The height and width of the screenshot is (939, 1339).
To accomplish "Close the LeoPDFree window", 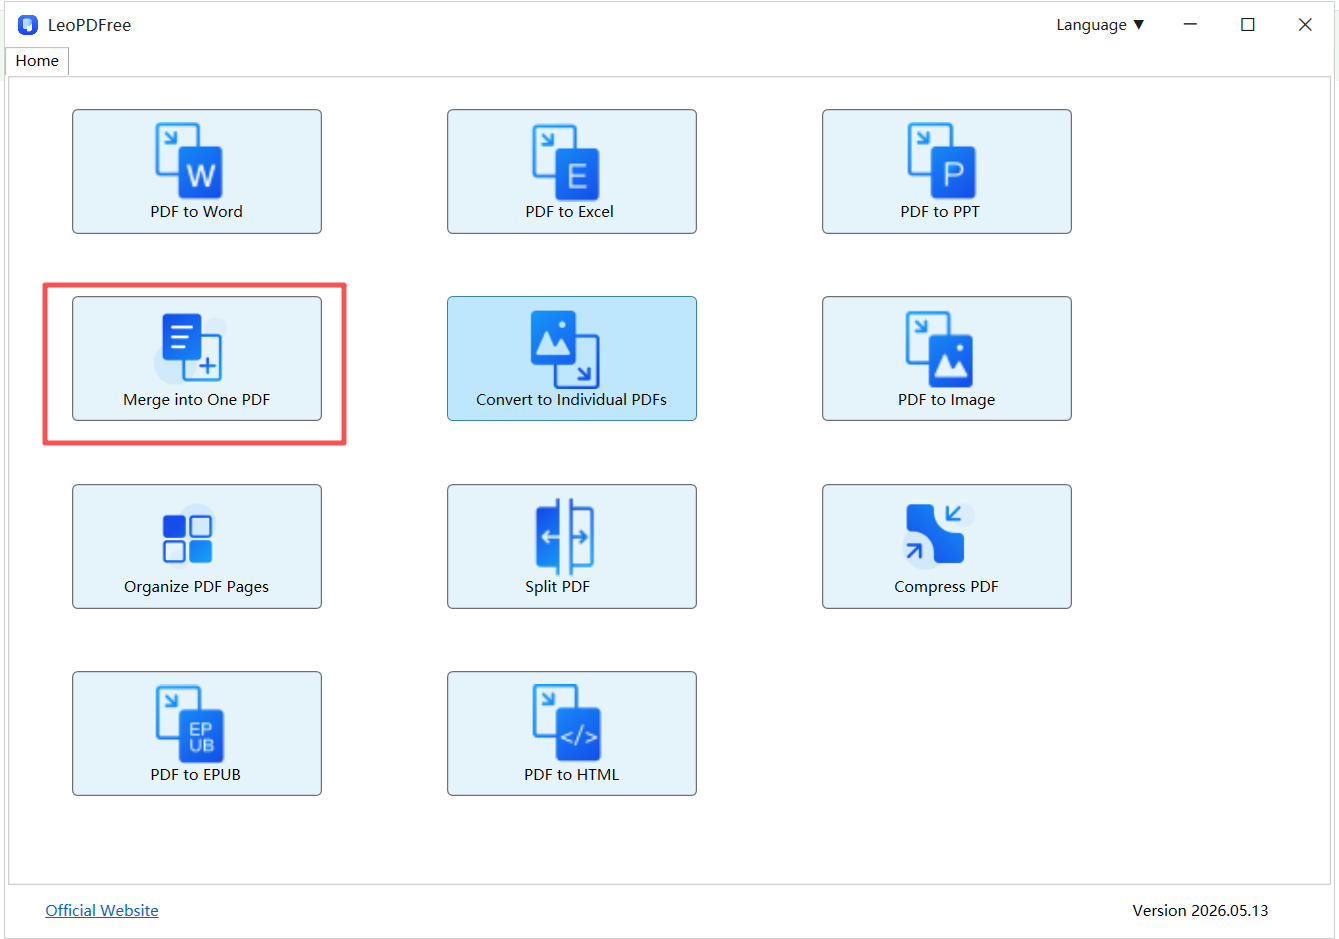I will [x=1305, y=25].
